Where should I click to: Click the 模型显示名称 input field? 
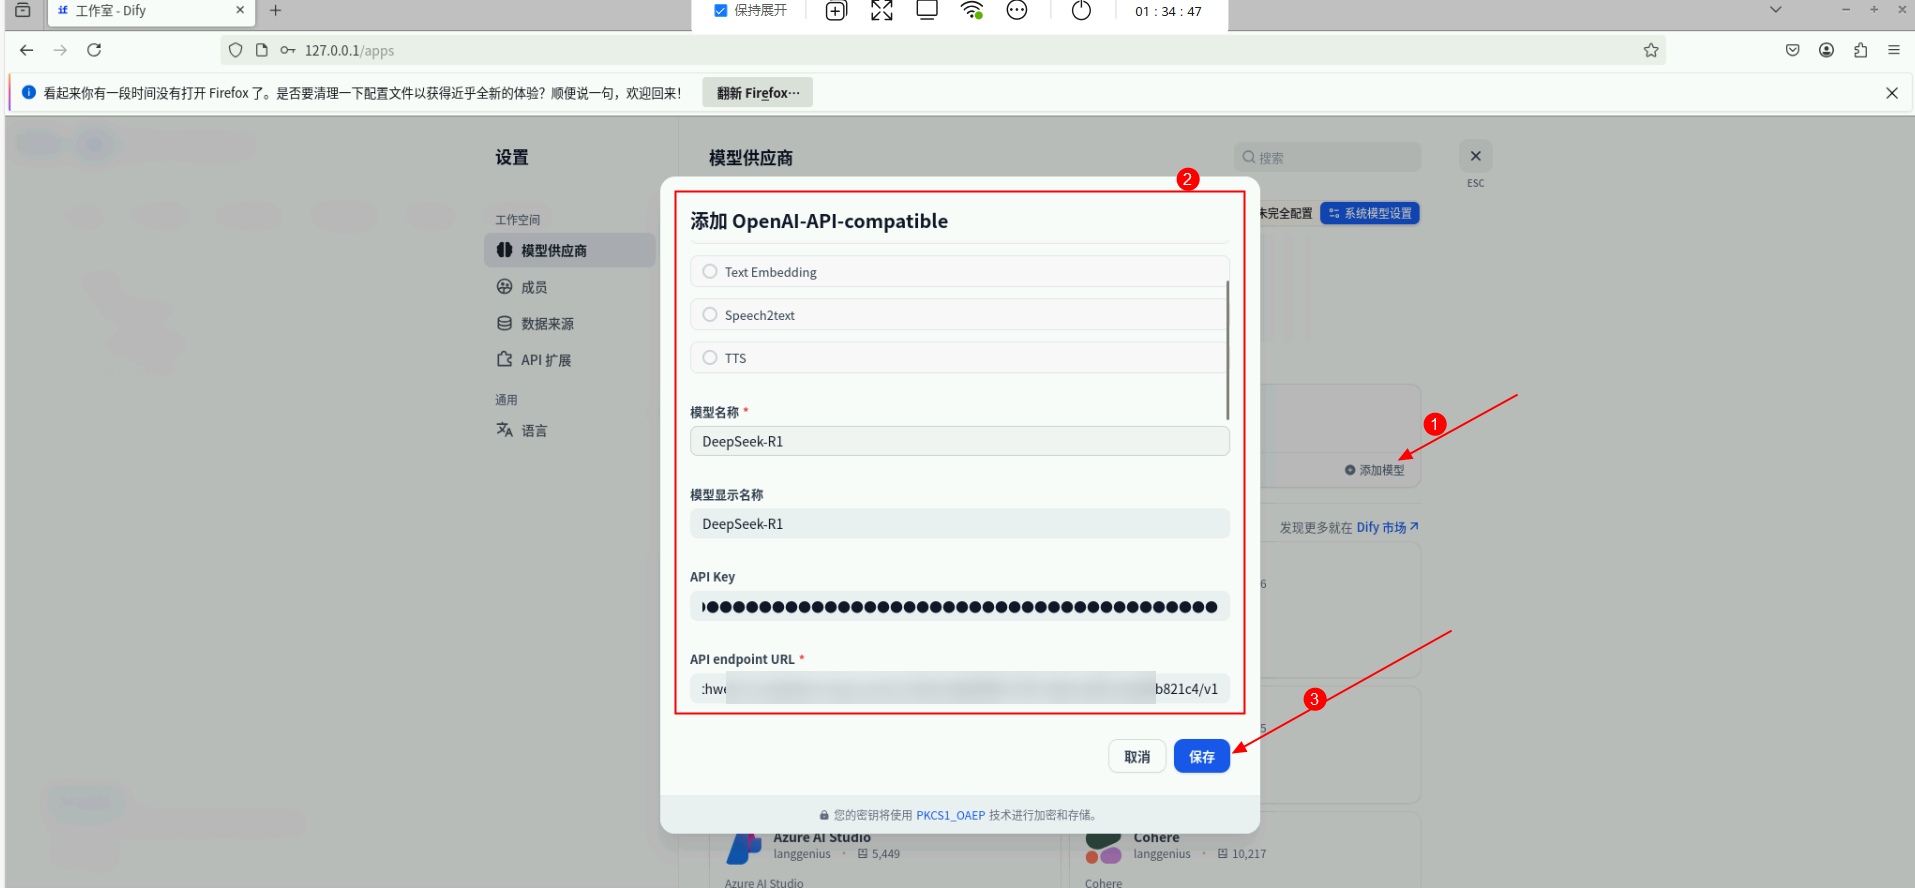959,524
